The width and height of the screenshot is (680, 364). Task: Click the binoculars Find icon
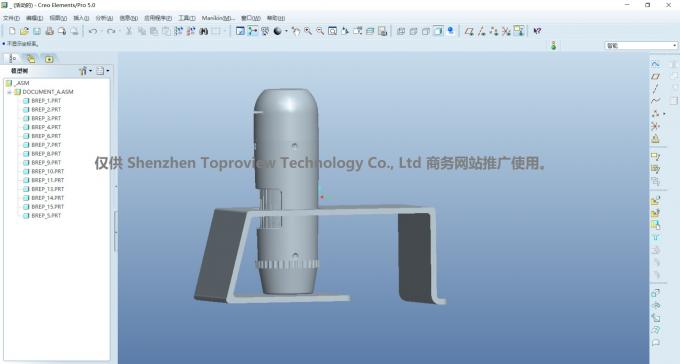tap(203, 31)
